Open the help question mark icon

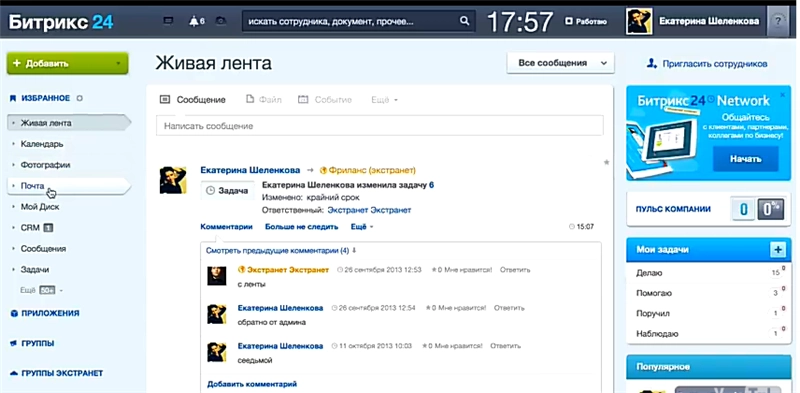[778, 21]
